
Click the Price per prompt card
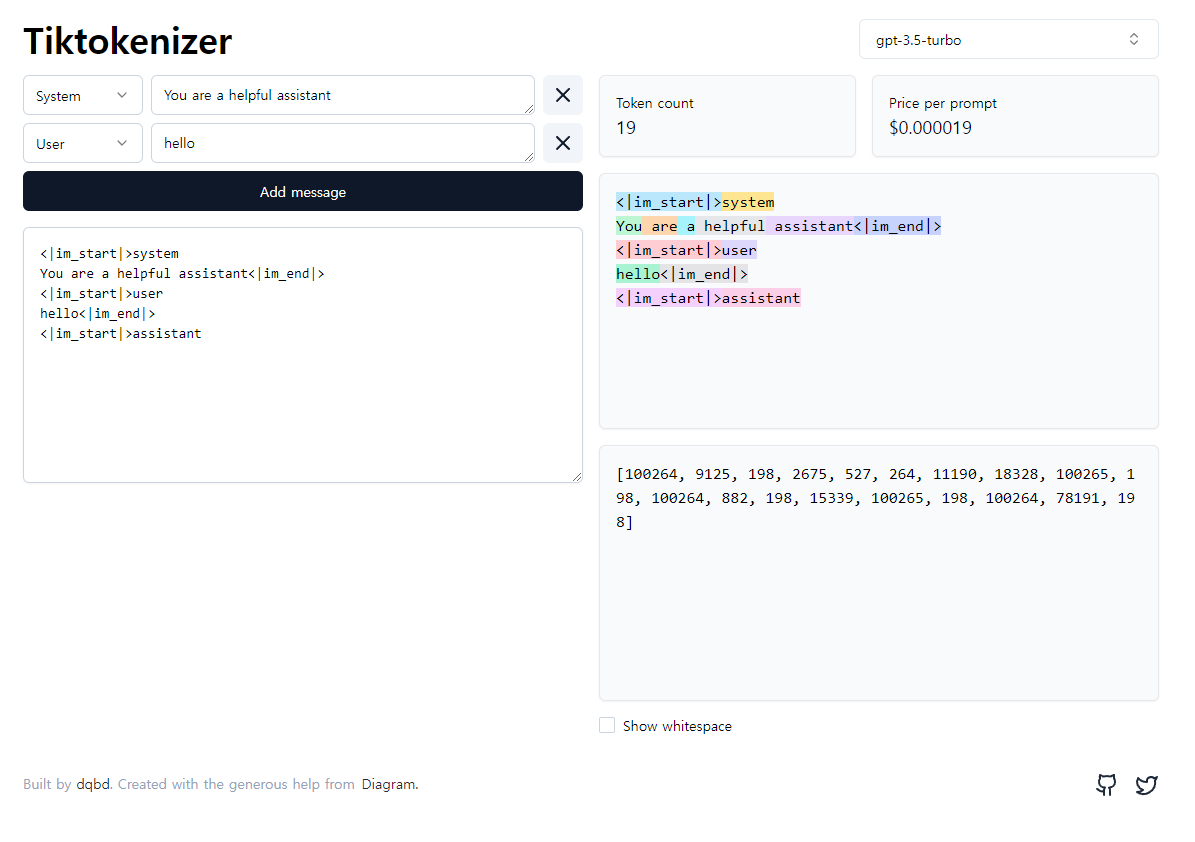pos(1014,116)
